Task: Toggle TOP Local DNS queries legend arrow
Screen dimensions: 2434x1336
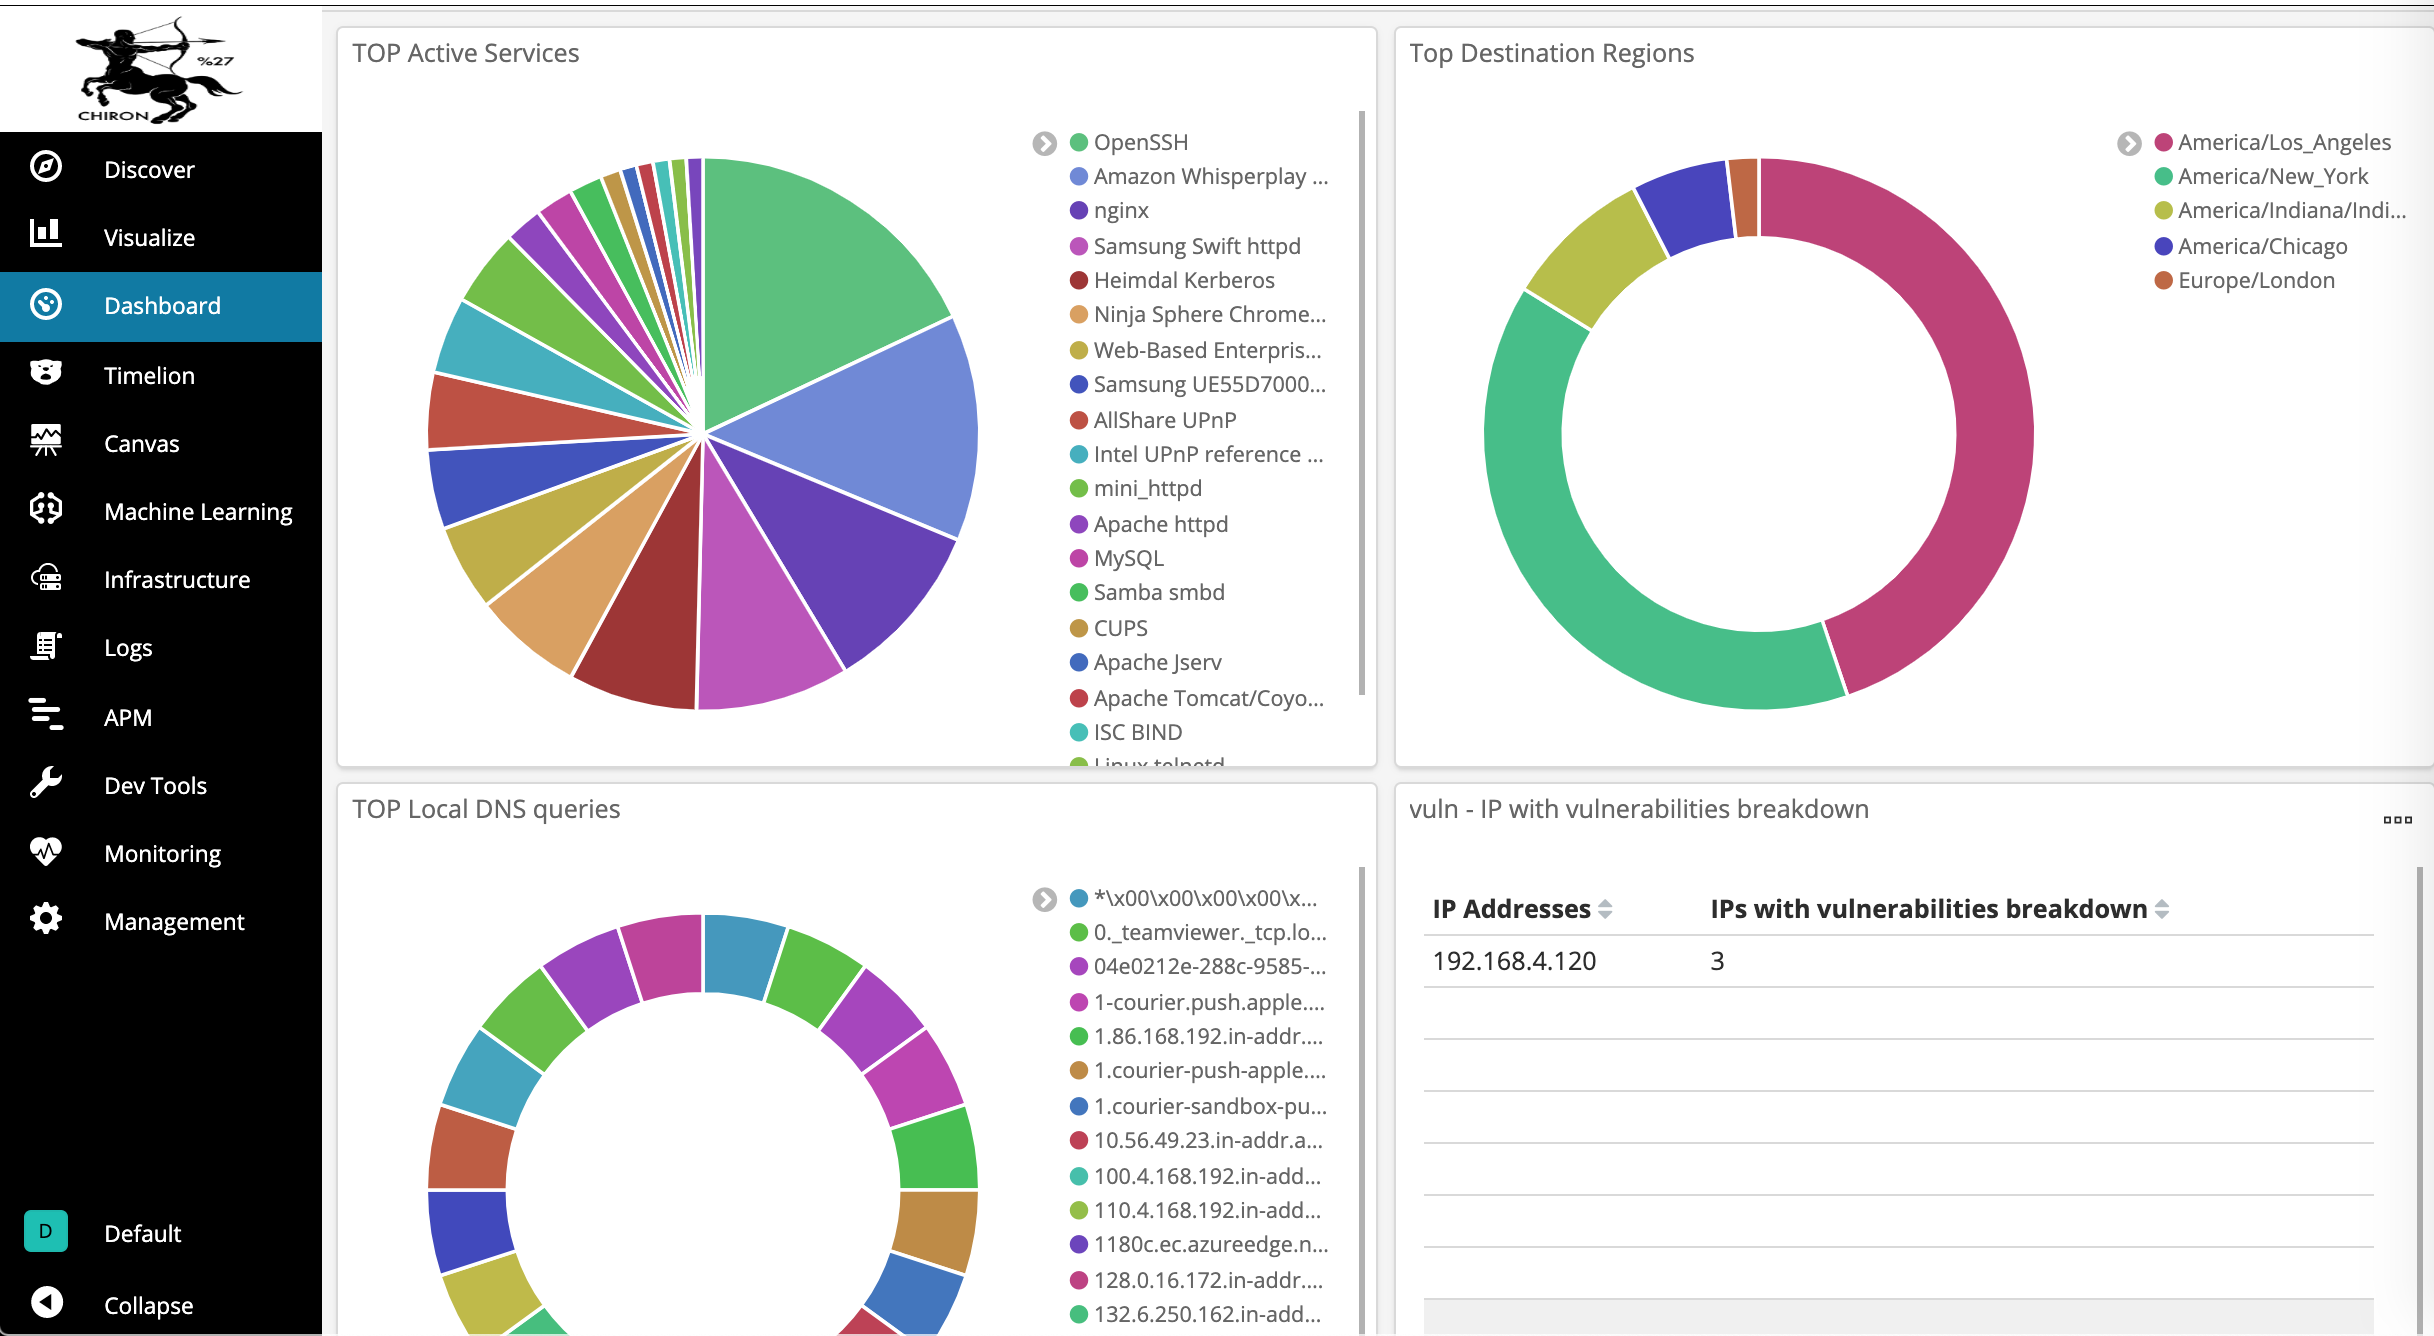Action: (x=1044, y=899)
